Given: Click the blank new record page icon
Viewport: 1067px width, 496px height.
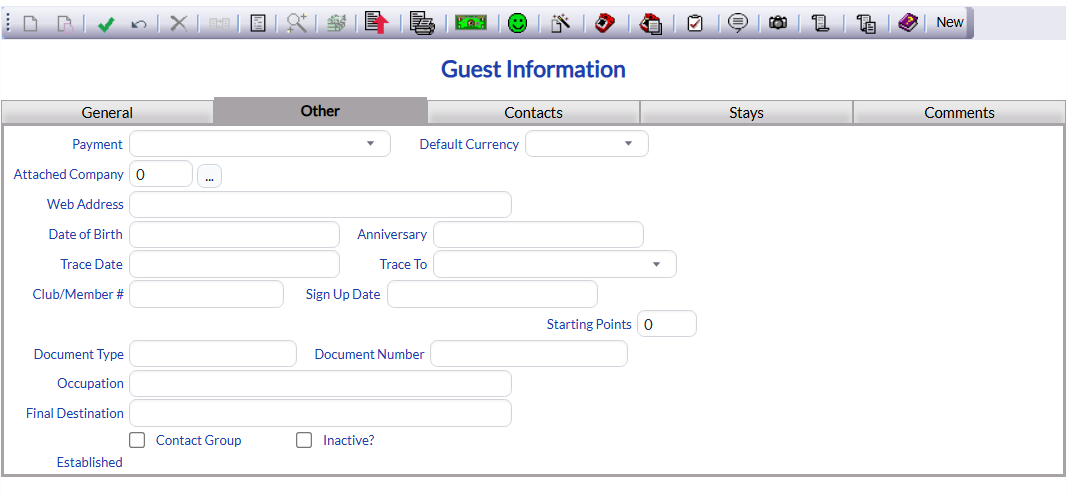Looking at the screenshot, I should (x=31, y=24).
